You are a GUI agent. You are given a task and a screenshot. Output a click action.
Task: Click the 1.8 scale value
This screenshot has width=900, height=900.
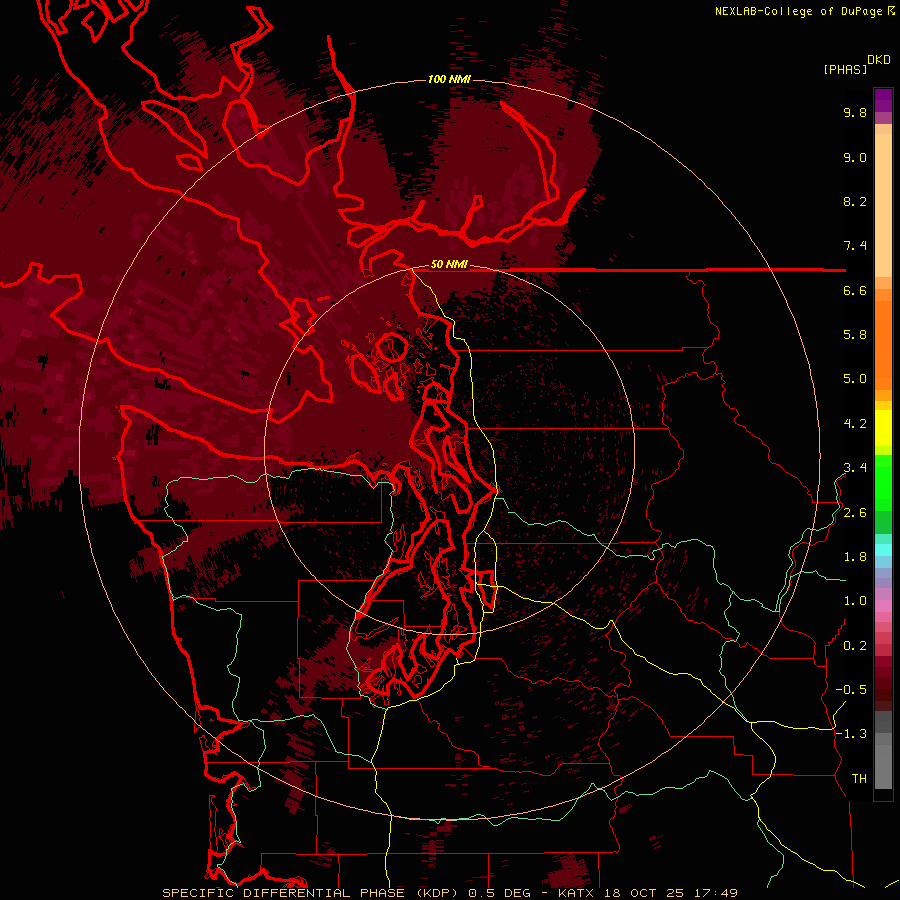pyautogui.click(x=855, y=557)
